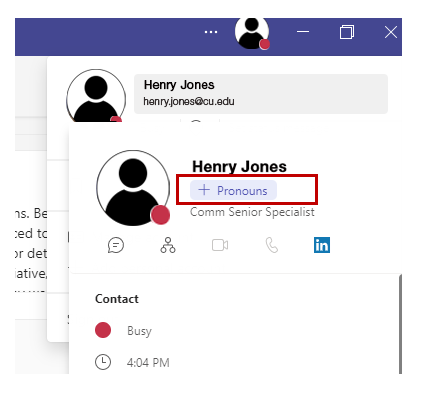Click the scrollbar on profile card
This screenshot has height=396, width=429.
[x=400, y=323]
